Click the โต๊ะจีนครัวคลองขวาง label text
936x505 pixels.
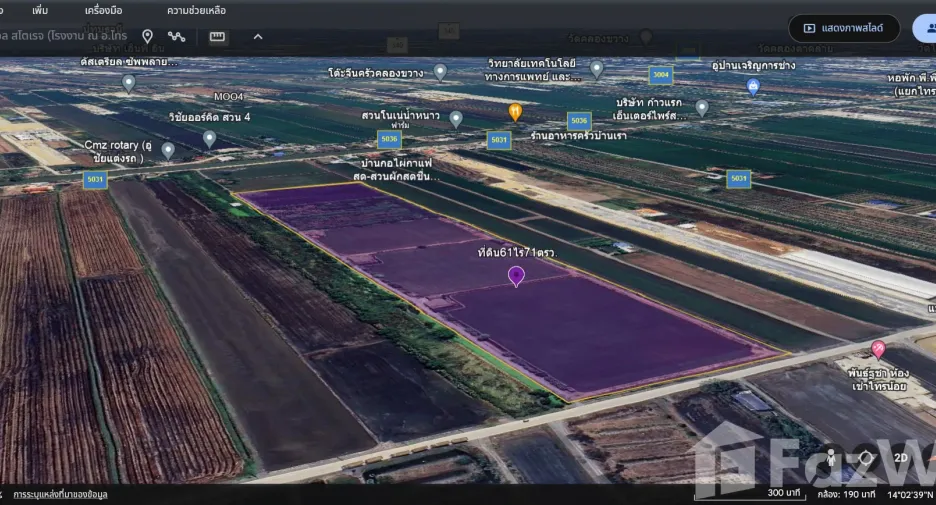(375, 73)
